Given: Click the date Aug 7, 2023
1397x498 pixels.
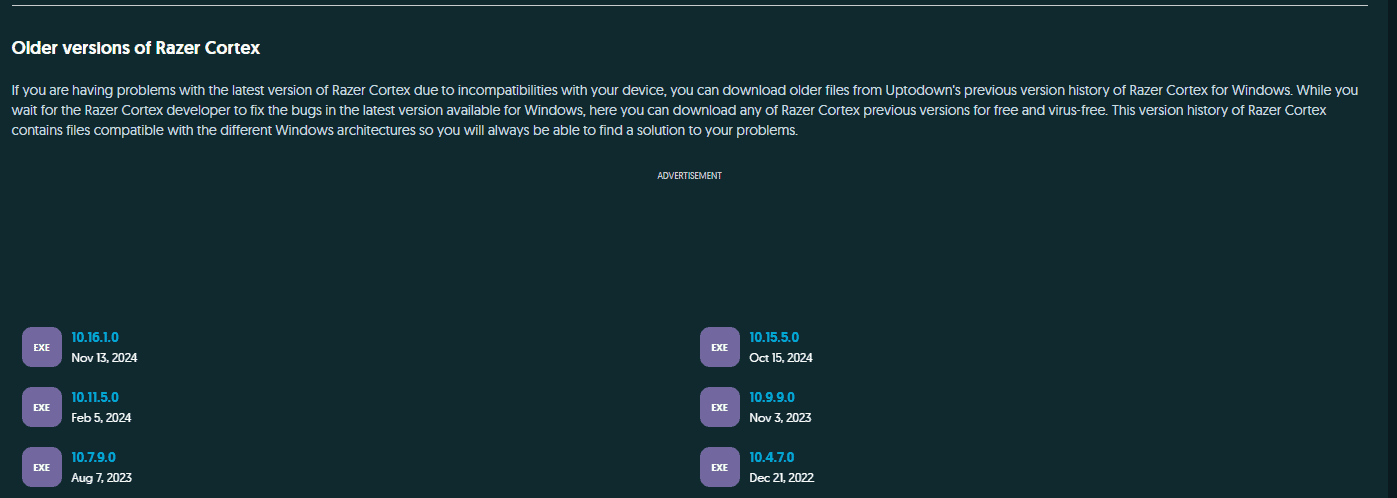Looking at the screenshot, I should coord(101,478).
